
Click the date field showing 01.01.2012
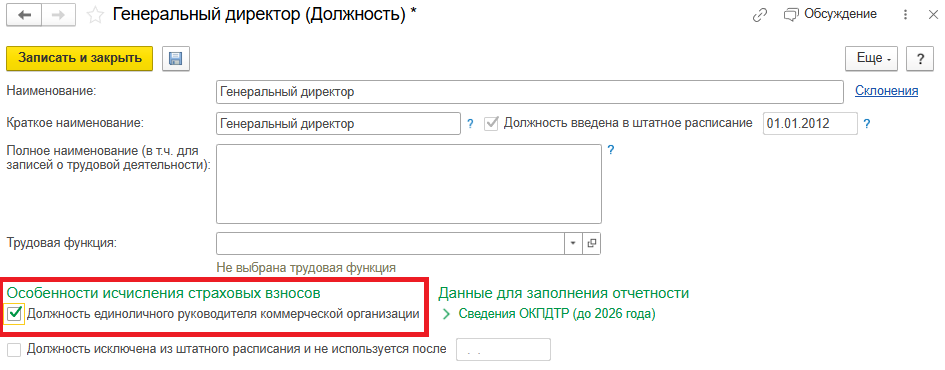810,124
